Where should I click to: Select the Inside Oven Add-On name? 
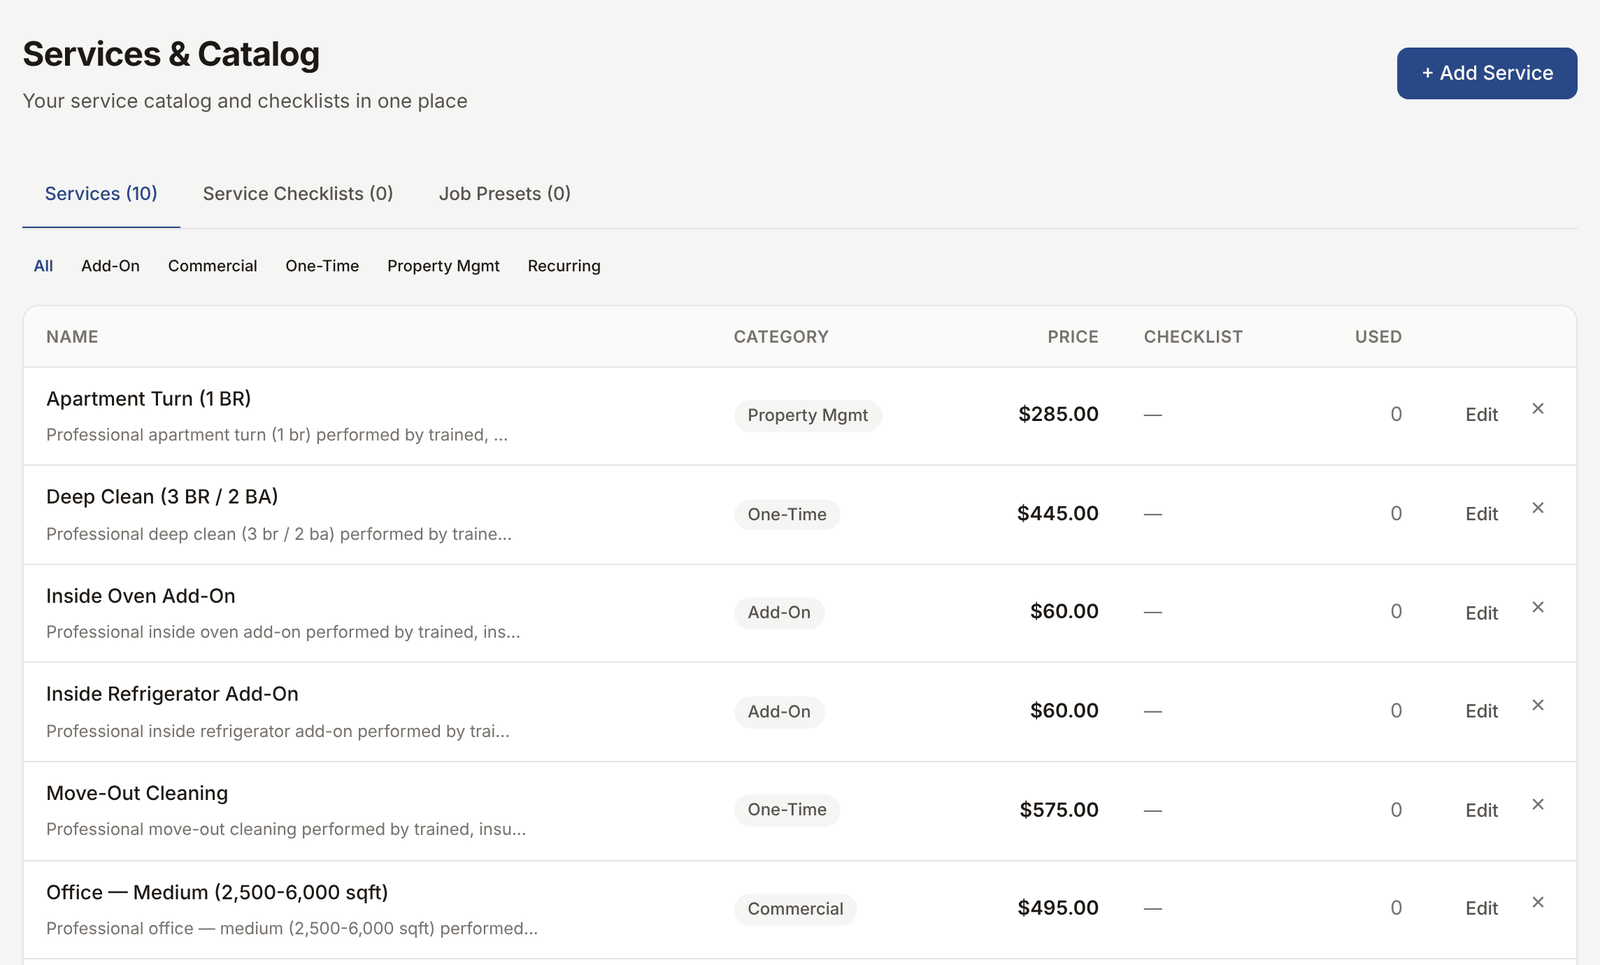point(141,596)
